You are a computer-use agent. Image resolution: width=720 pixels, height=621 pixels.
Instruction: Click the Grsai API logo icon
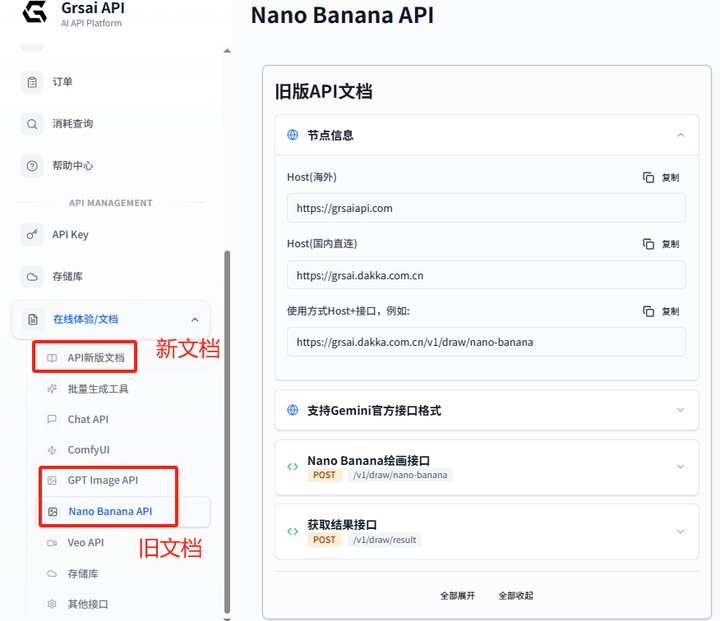[35, 11]
